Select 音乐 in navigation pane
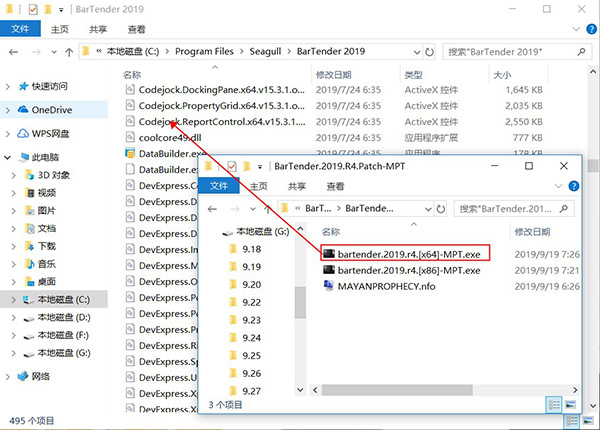This screenshot has width=600, height=430. click(x=46, y=264)
